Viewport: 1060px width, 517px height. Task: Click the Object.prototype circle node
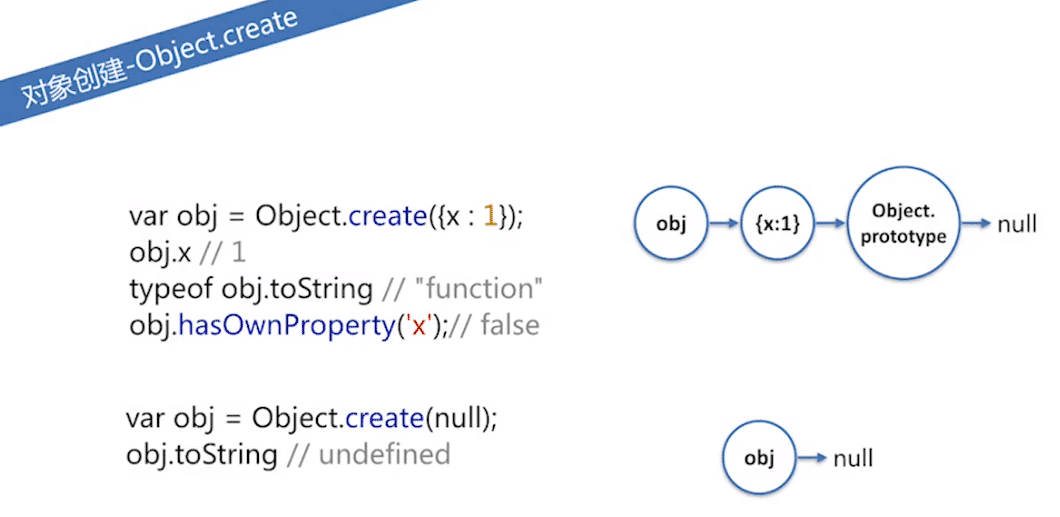coord(903,224)
